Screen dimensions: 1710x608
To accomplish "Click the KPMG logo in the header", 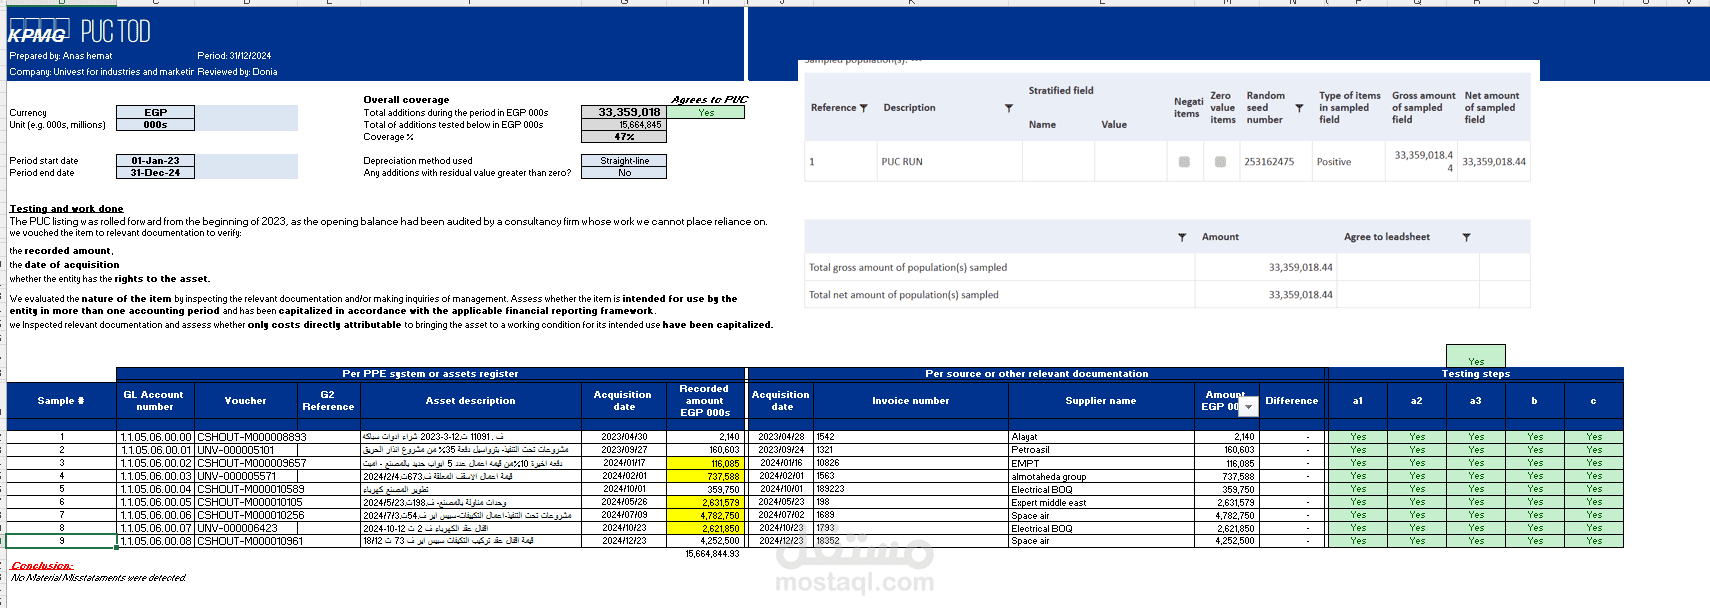I will [38, 32].
